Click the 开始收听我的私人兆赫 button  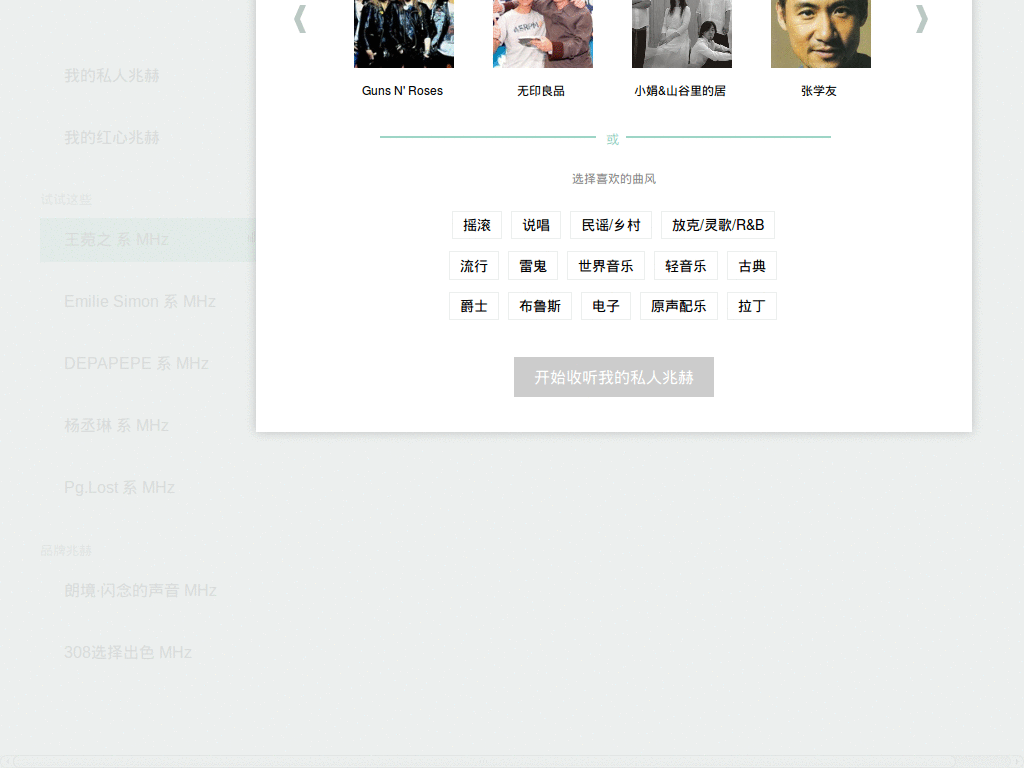click(x=613, y=377)
